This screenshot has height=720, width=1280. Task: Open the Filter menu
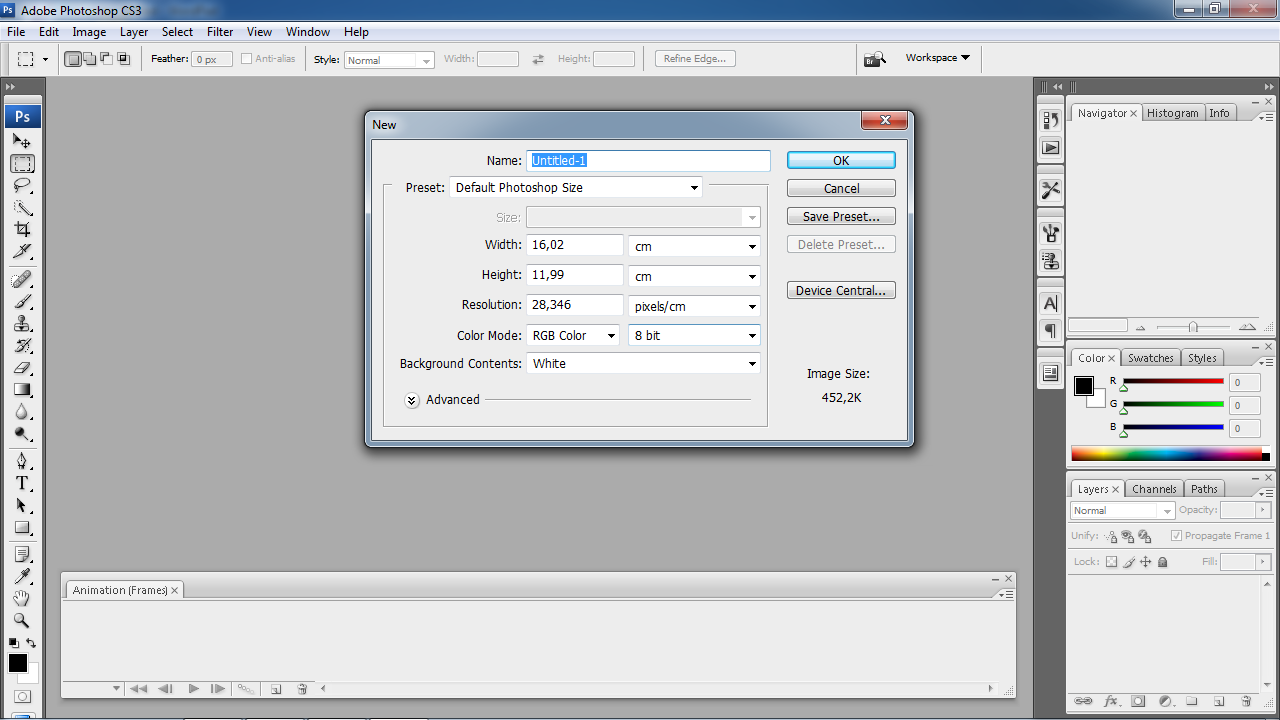tap(220, 32)
